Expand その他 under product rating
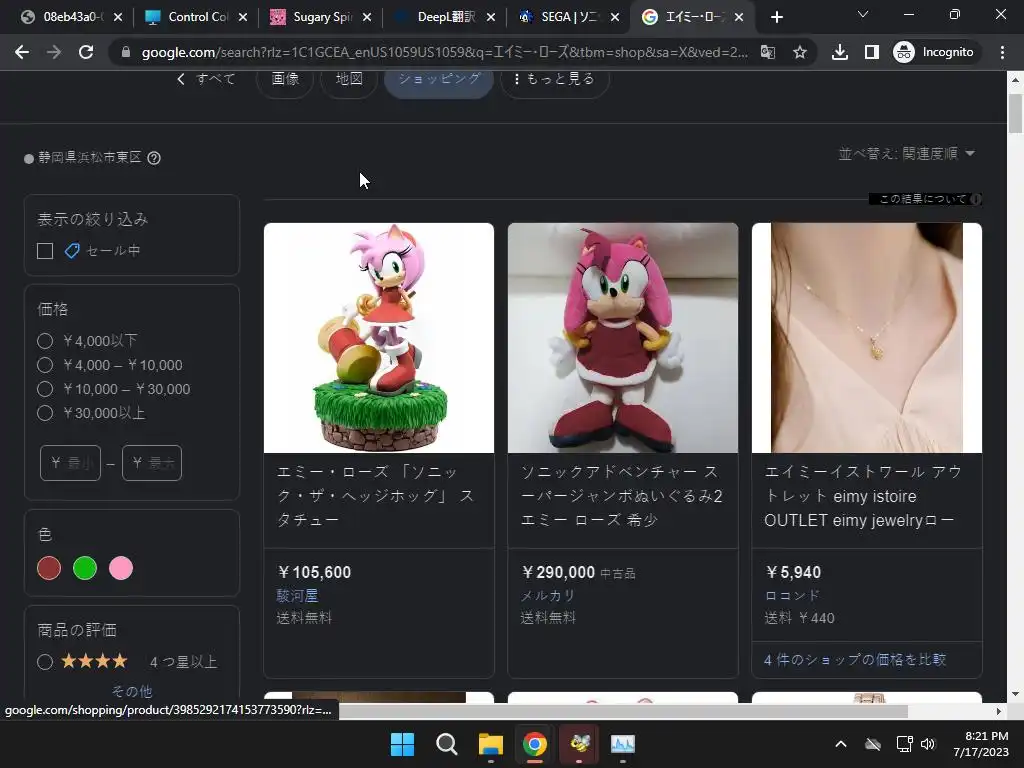 [132, 691]
